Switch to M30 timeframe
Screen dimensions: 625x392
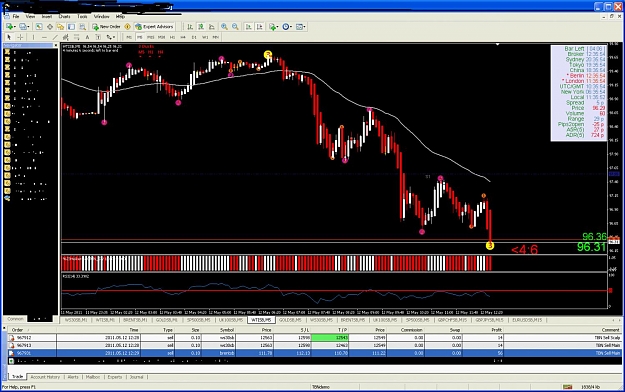pyautogui.click(x=161, y=37)
